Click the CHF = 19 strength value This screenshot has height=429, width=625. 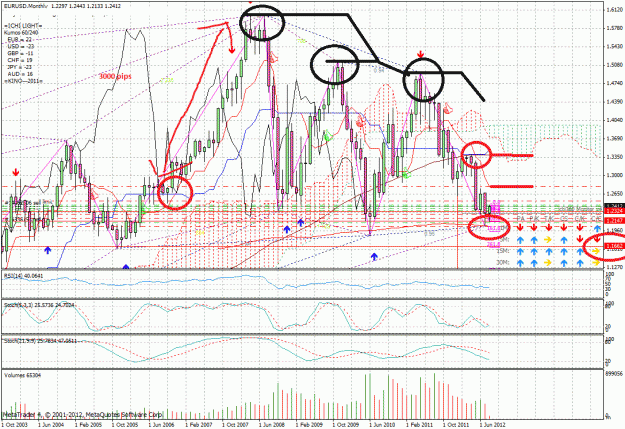pos(20,60)
